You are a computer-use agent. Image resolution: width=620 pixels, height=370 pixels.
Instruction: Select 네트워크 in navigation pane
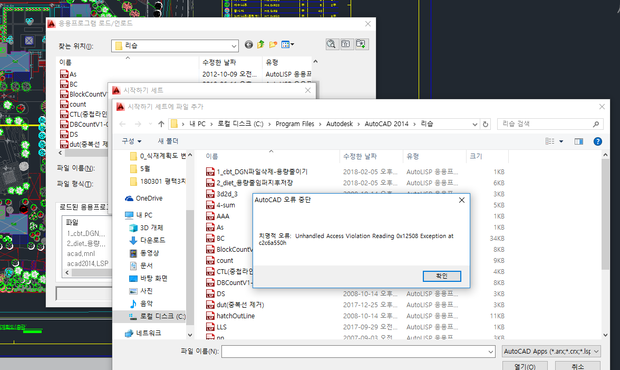(143, 333)
